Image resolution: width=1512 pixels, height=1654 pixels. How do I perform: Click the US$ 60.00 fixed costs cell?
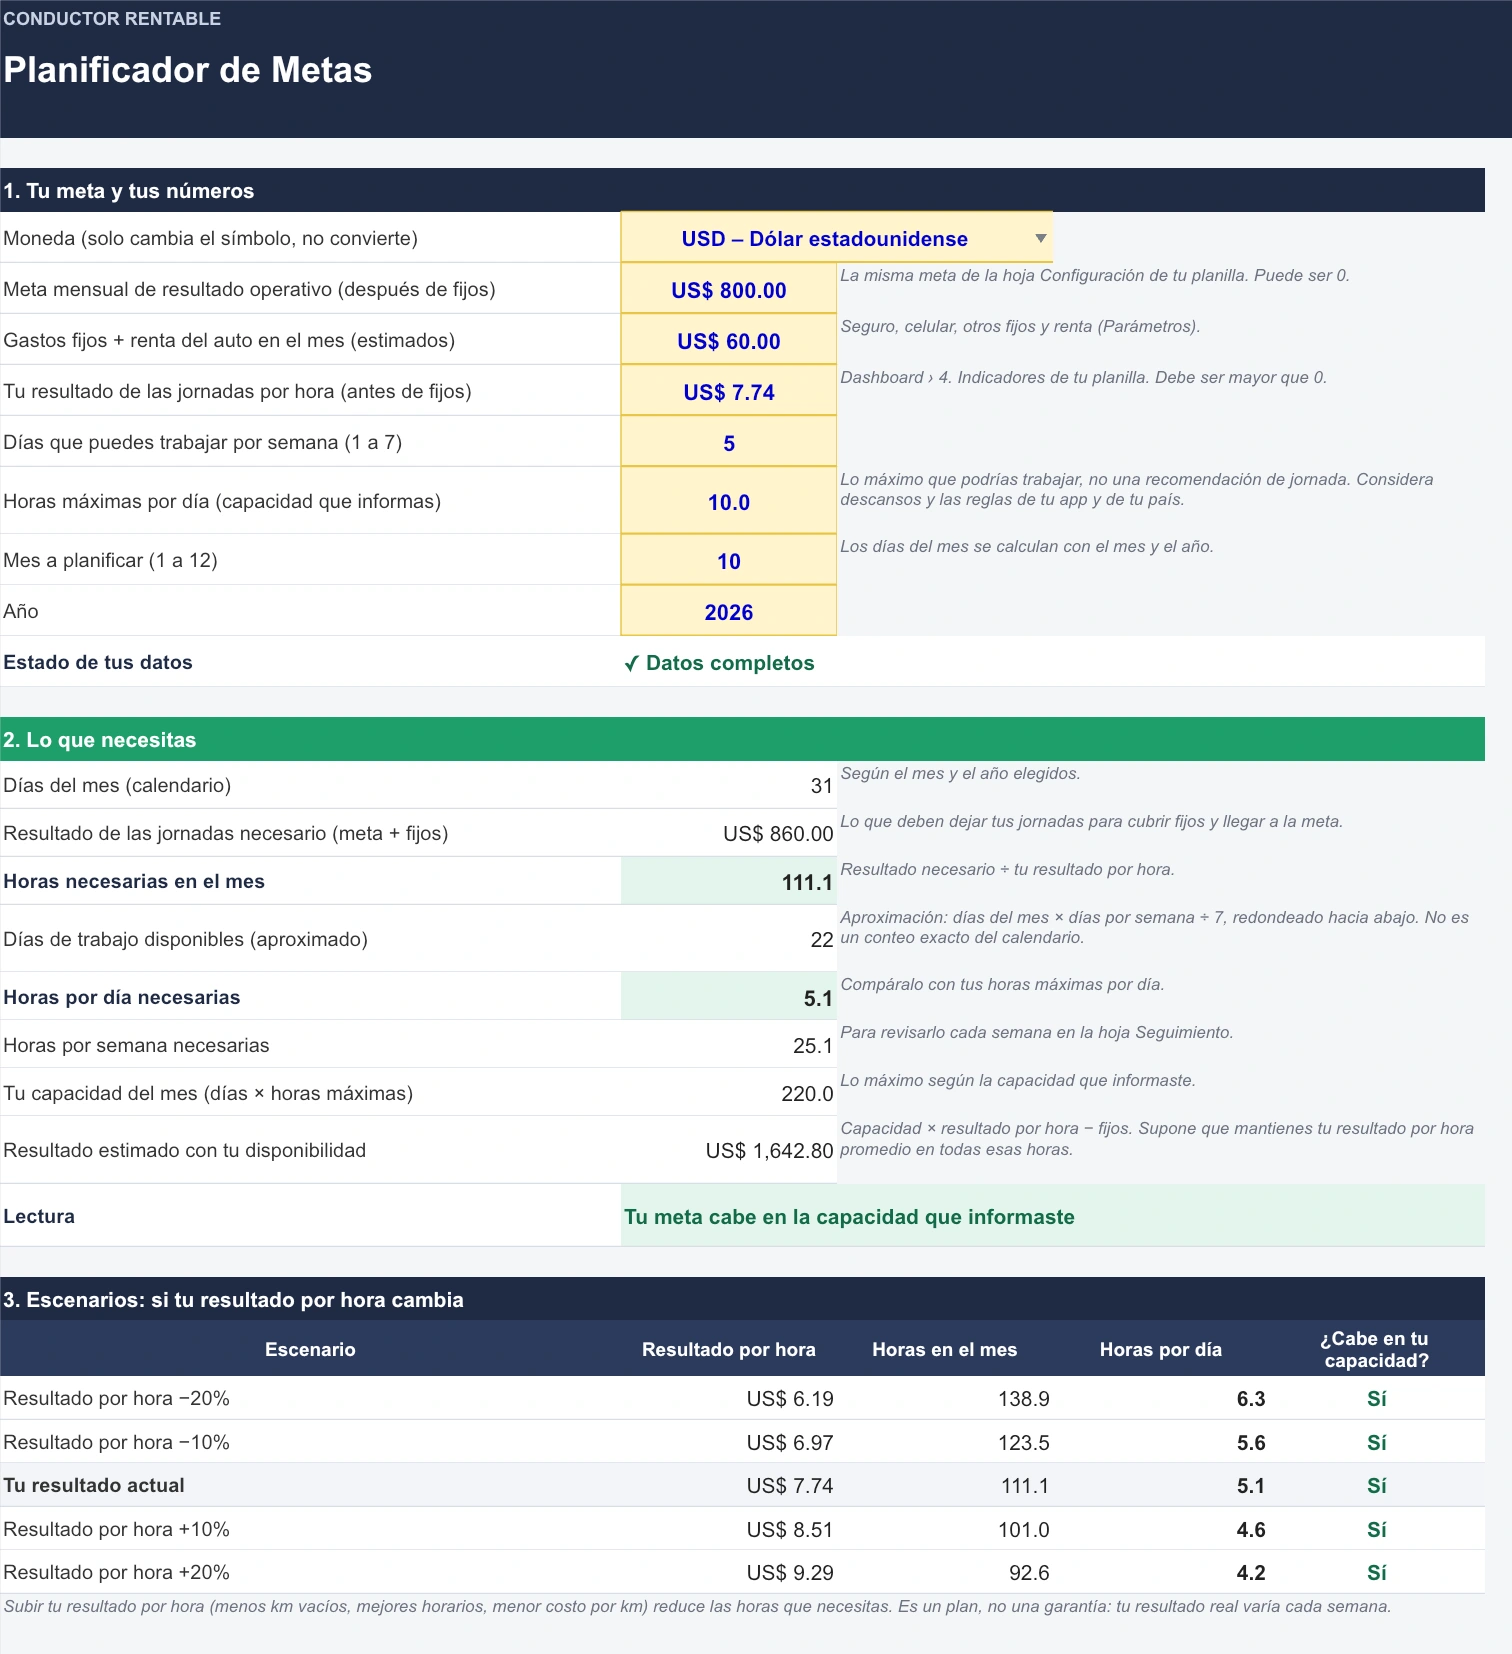tap(728, 340)
